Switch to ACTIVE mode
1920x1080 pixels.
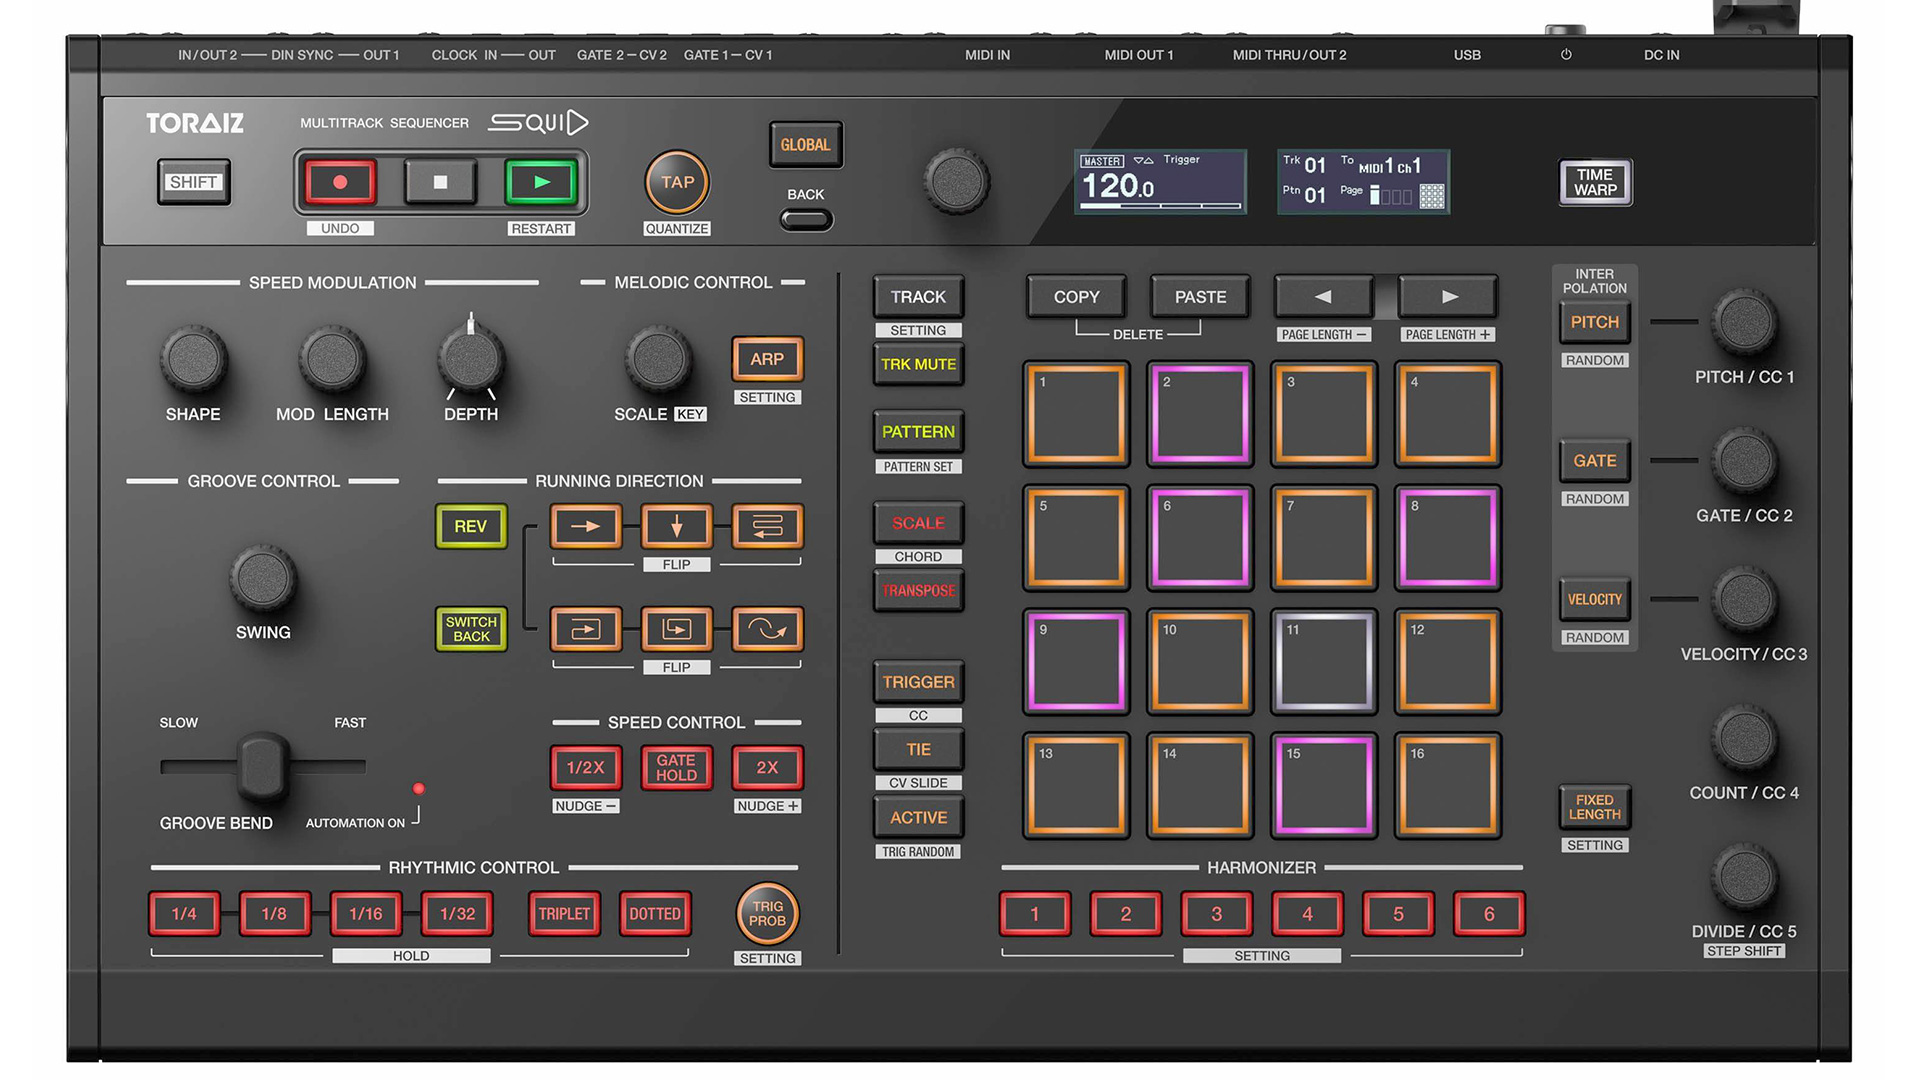[918, 818]
